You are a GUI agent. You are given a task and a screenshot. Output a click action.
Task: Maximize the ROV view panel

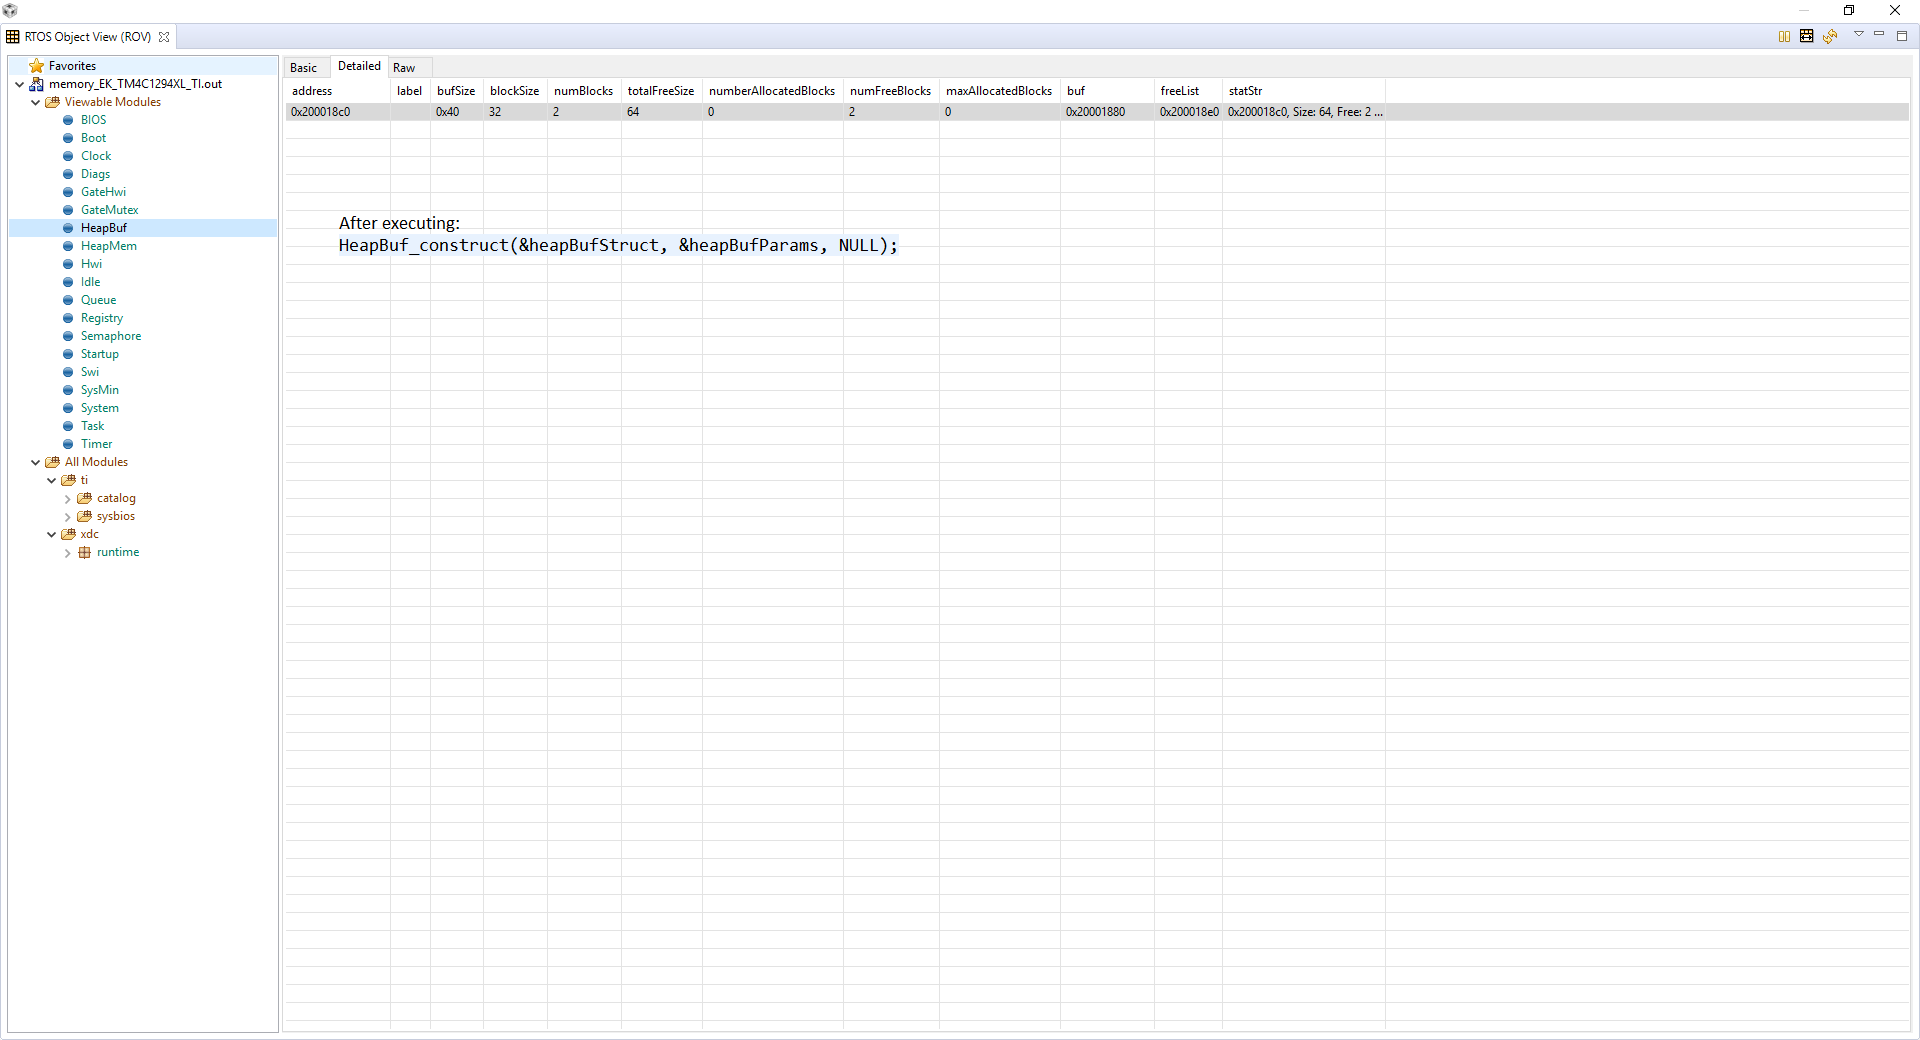pyautogui.click(x=1902, y=35)
